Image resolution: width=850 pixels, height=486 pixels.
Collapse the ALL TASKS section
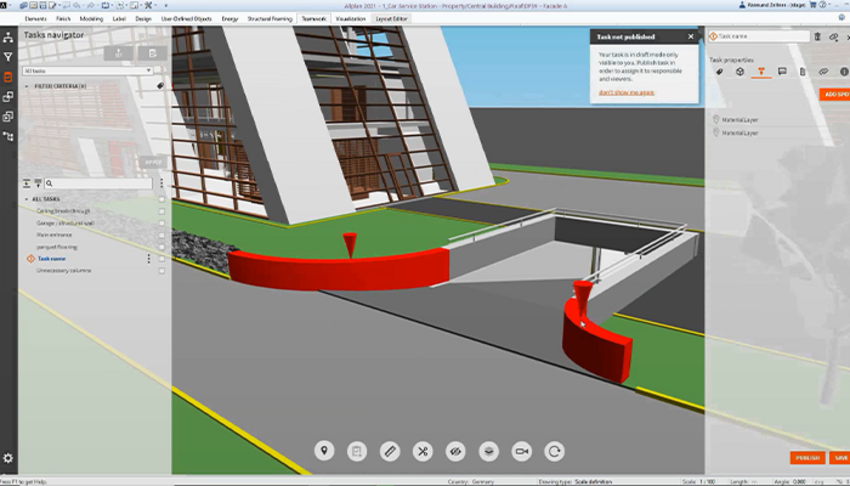[x=26, y=199]
